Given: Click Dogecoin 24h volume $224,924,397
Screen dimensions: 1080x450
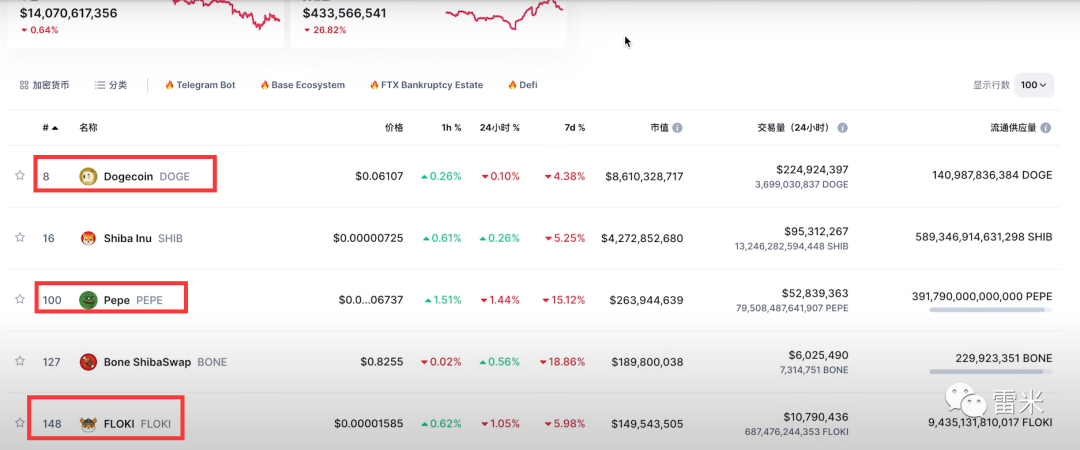Looking at the screenshot, I should click(812, 170).
